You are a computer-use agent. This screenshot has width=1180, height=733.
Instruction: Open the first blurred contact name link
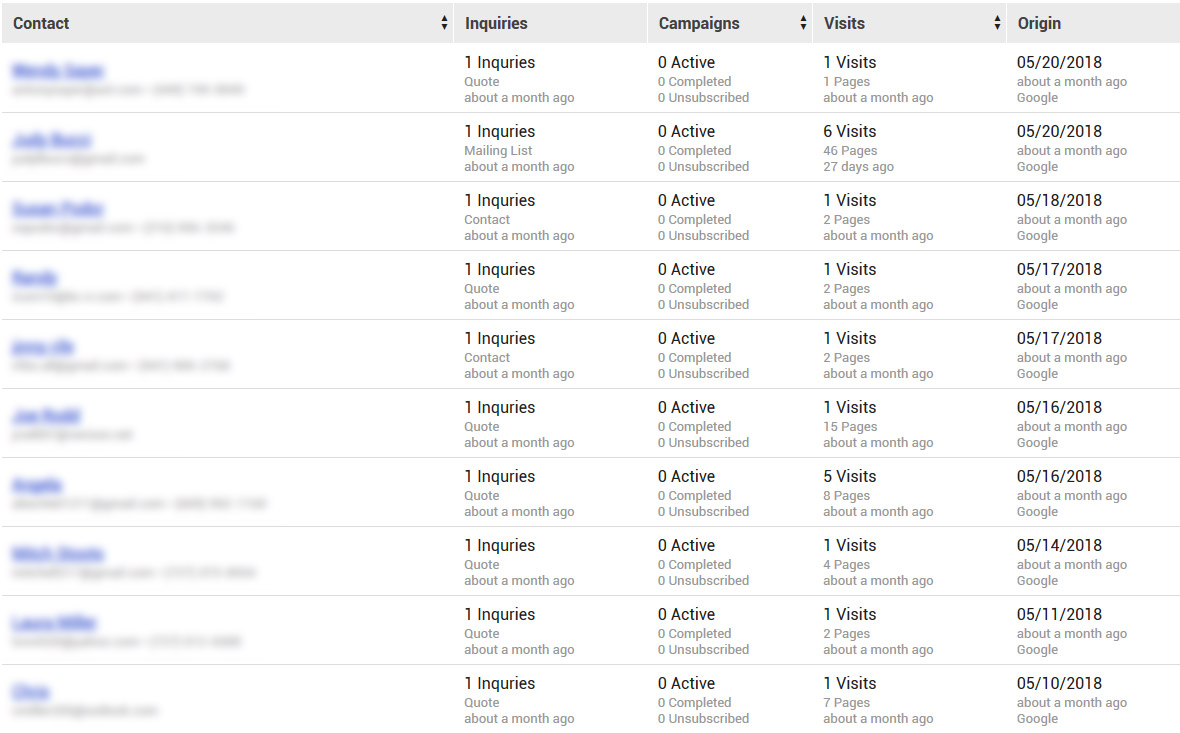coord(58,71)
